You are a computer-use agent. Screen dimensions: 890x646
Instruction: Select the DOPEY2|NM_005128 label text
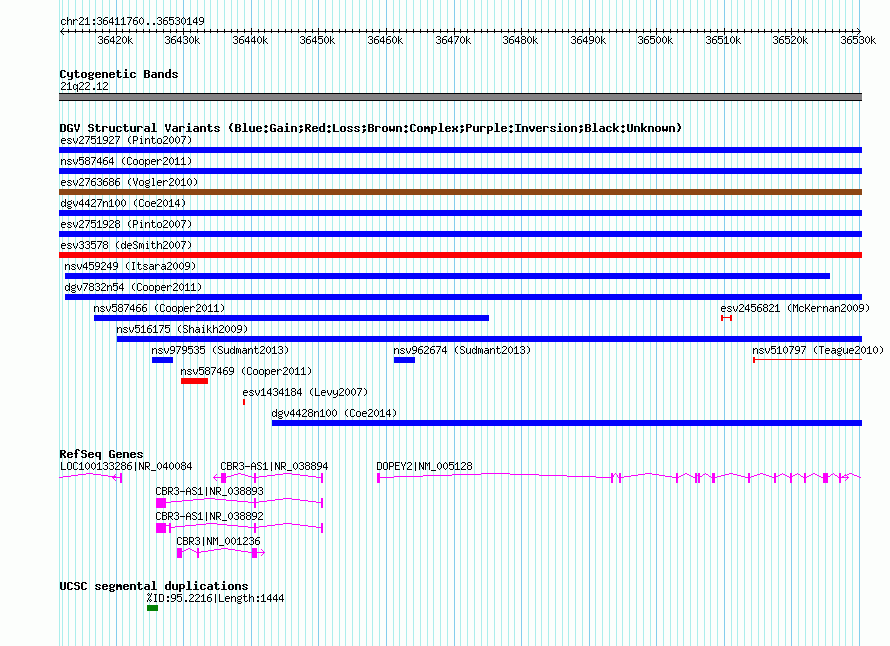(424, 466)
